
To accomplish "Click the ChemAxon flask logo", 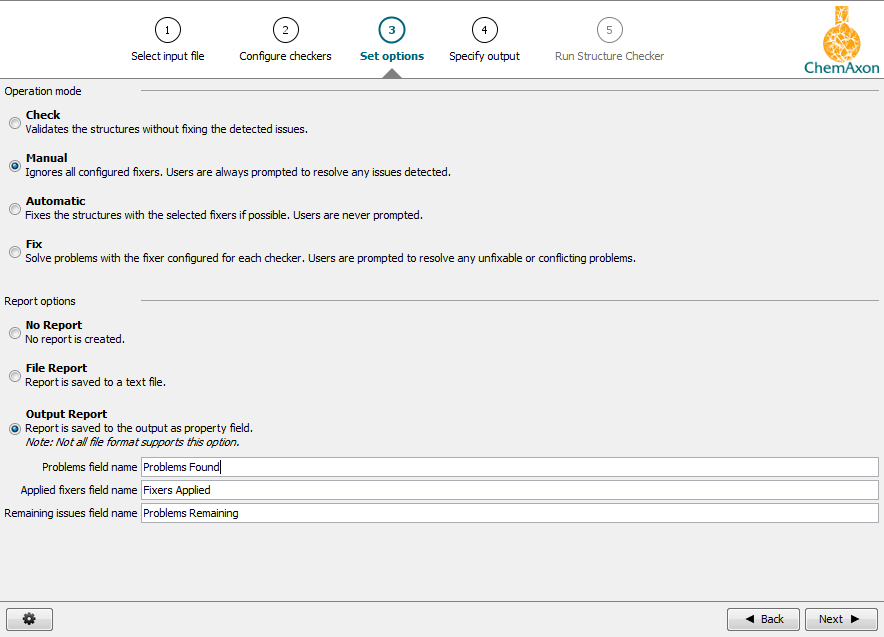I will click(x=843, y=35).
